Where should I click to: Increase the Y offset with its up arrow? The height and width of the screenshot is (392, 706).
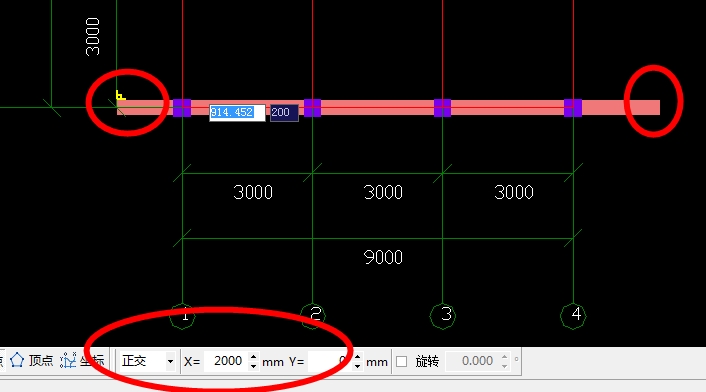pyautogui.click(x=358, y=356)
